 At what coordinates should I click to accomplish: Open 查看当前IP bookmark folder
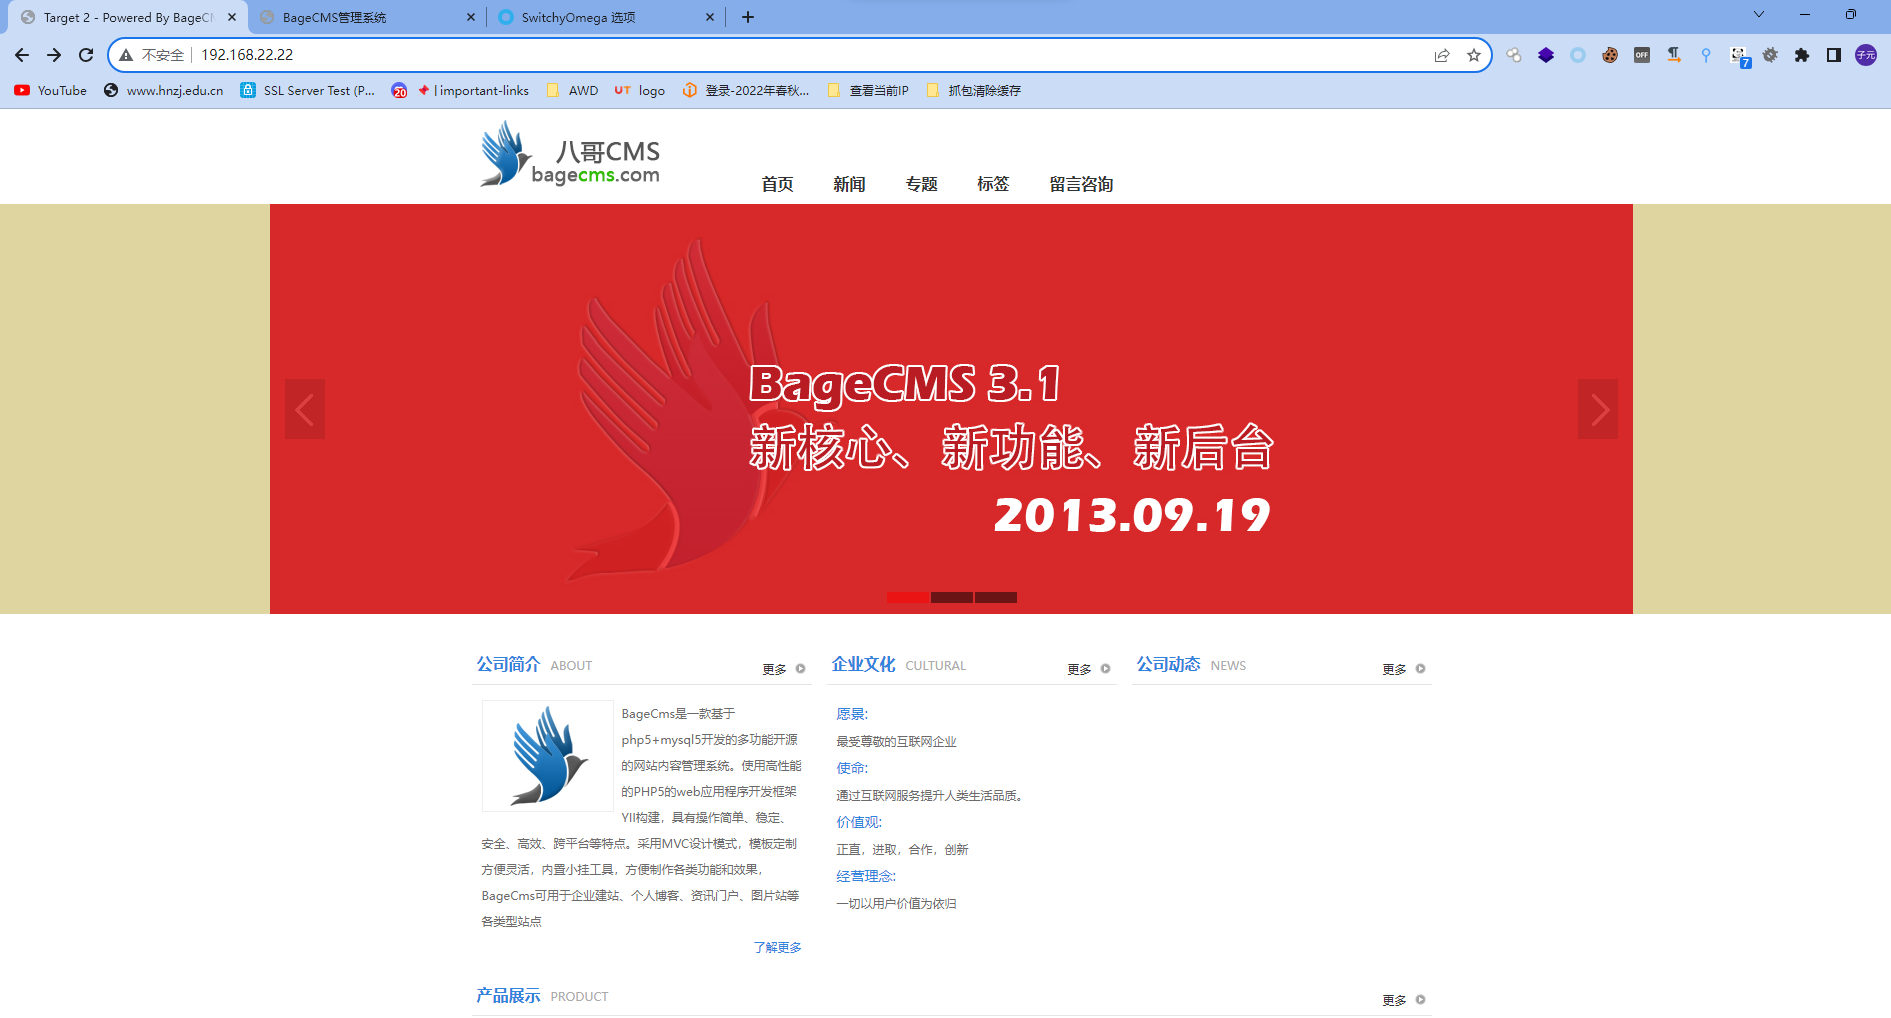click(x=868, y=90)
